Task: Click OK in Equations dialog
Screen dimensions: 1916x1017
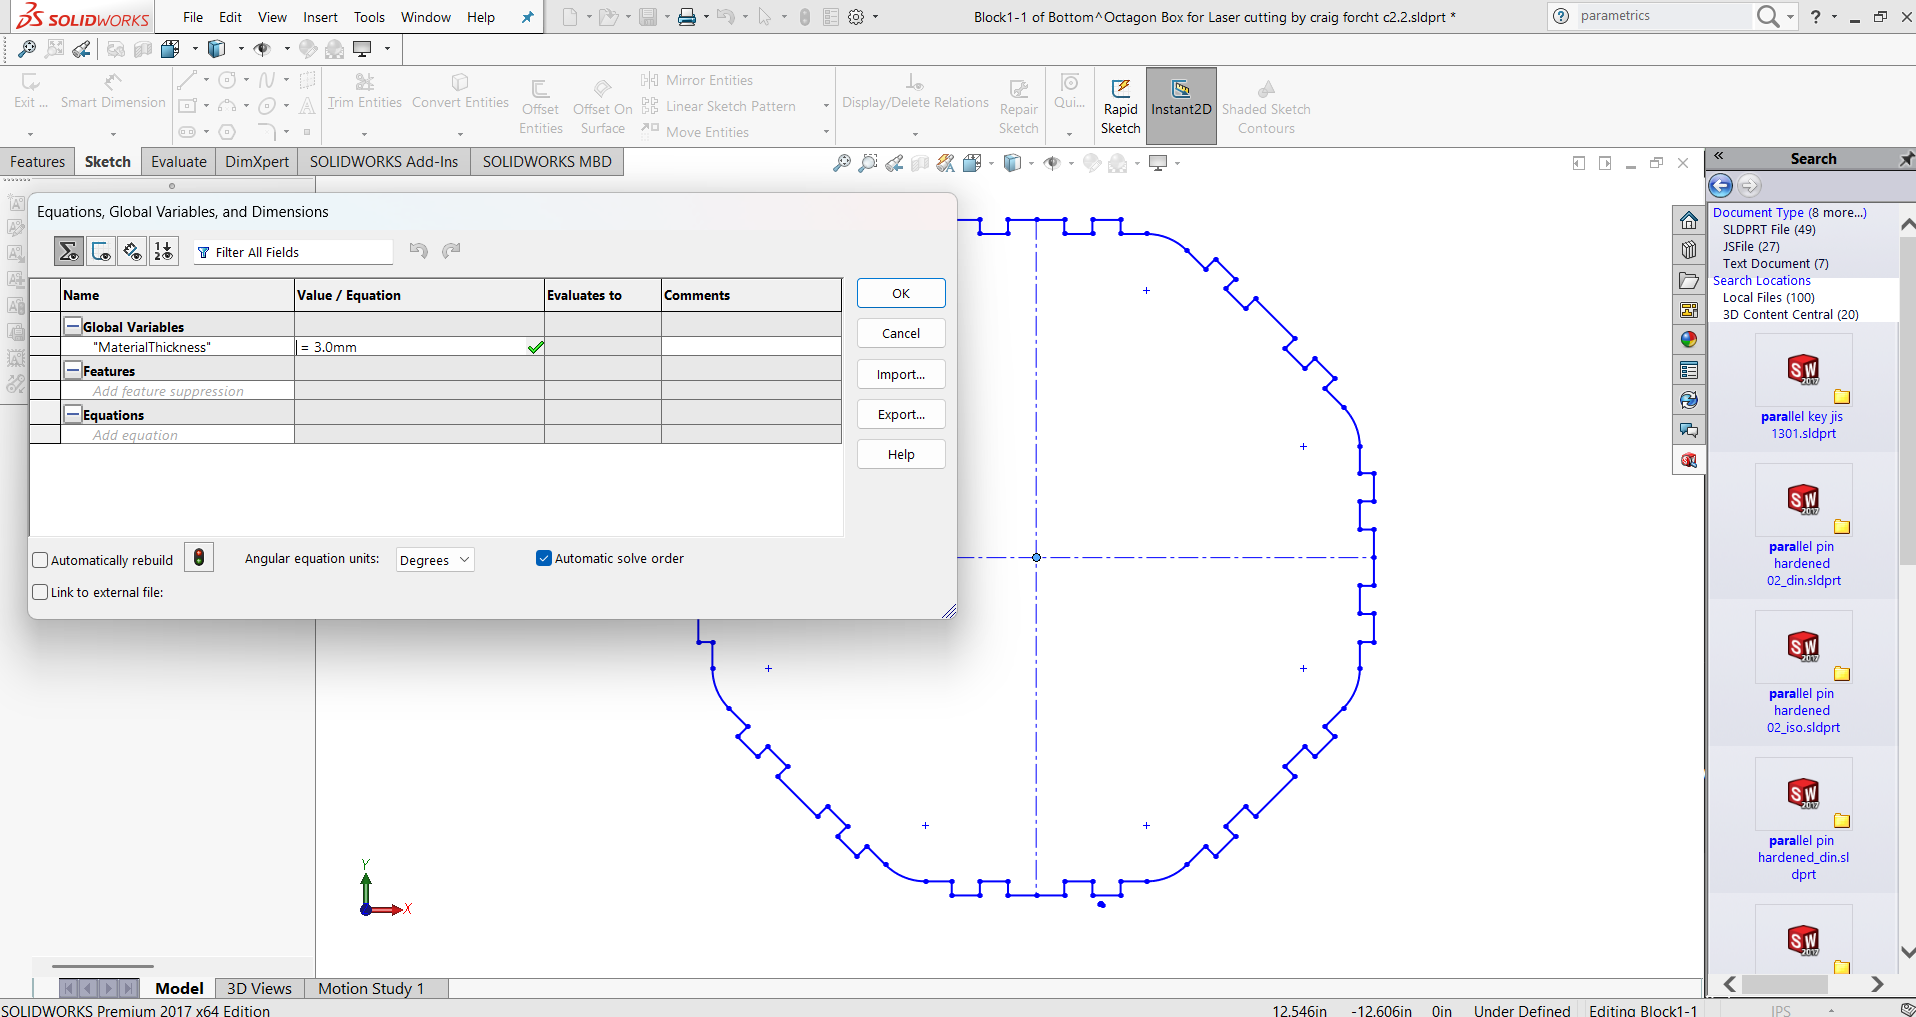Action: tap(901, 293)
